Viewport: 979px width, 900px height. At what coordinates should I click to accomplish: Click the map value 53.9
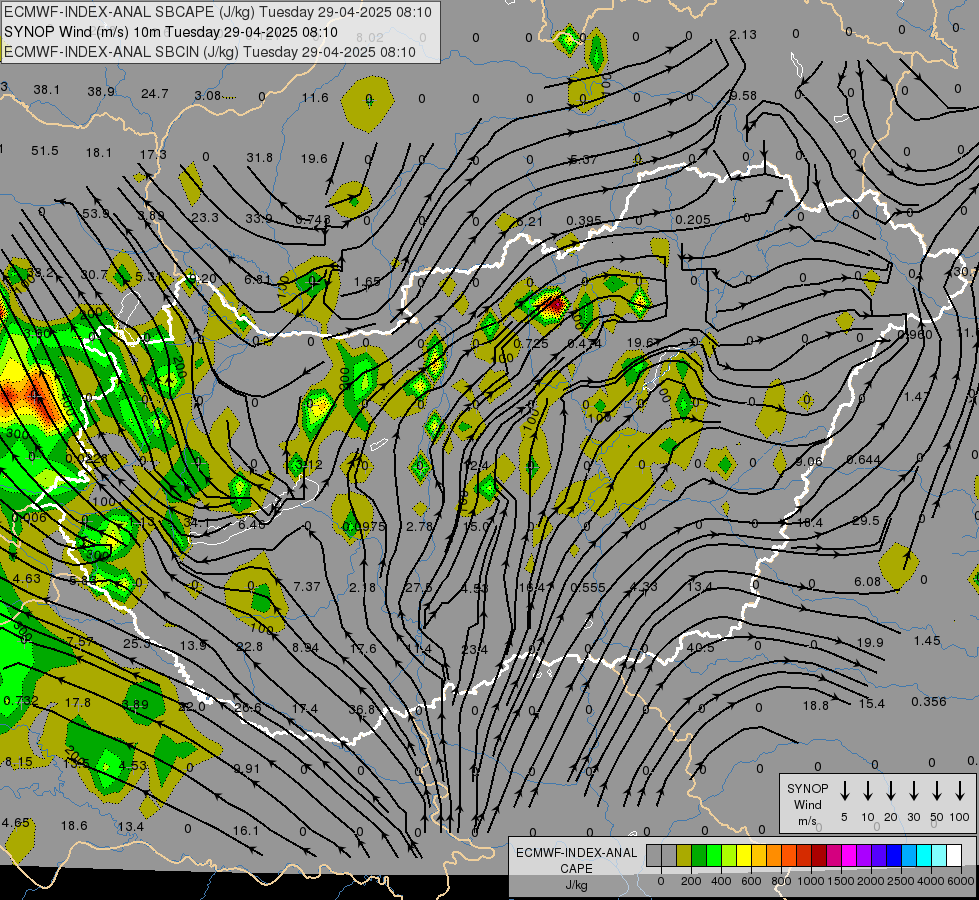pyautogui.click(x=96, y=214)
